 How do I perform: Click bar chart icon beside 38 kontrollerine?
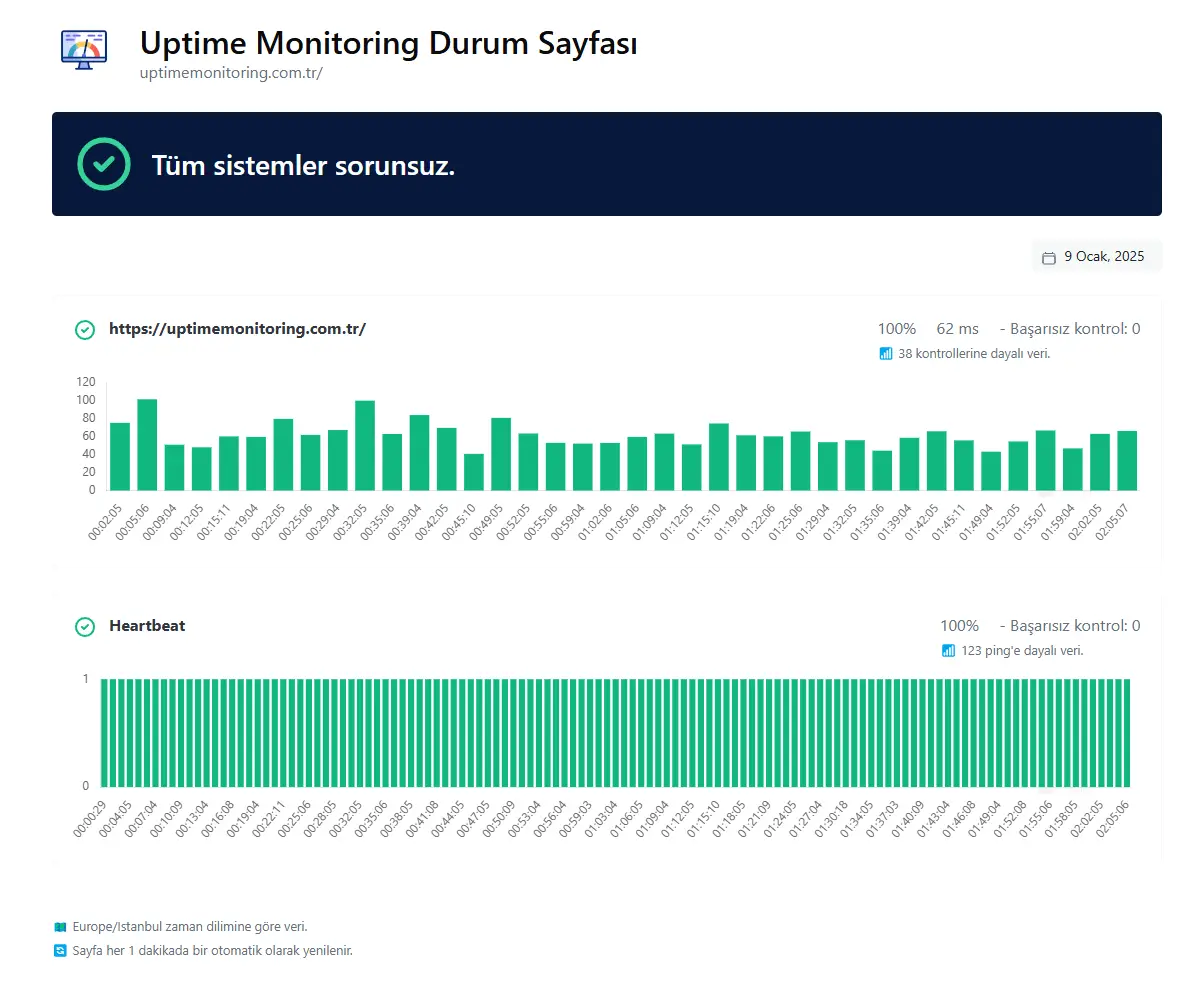pos(885,353)
